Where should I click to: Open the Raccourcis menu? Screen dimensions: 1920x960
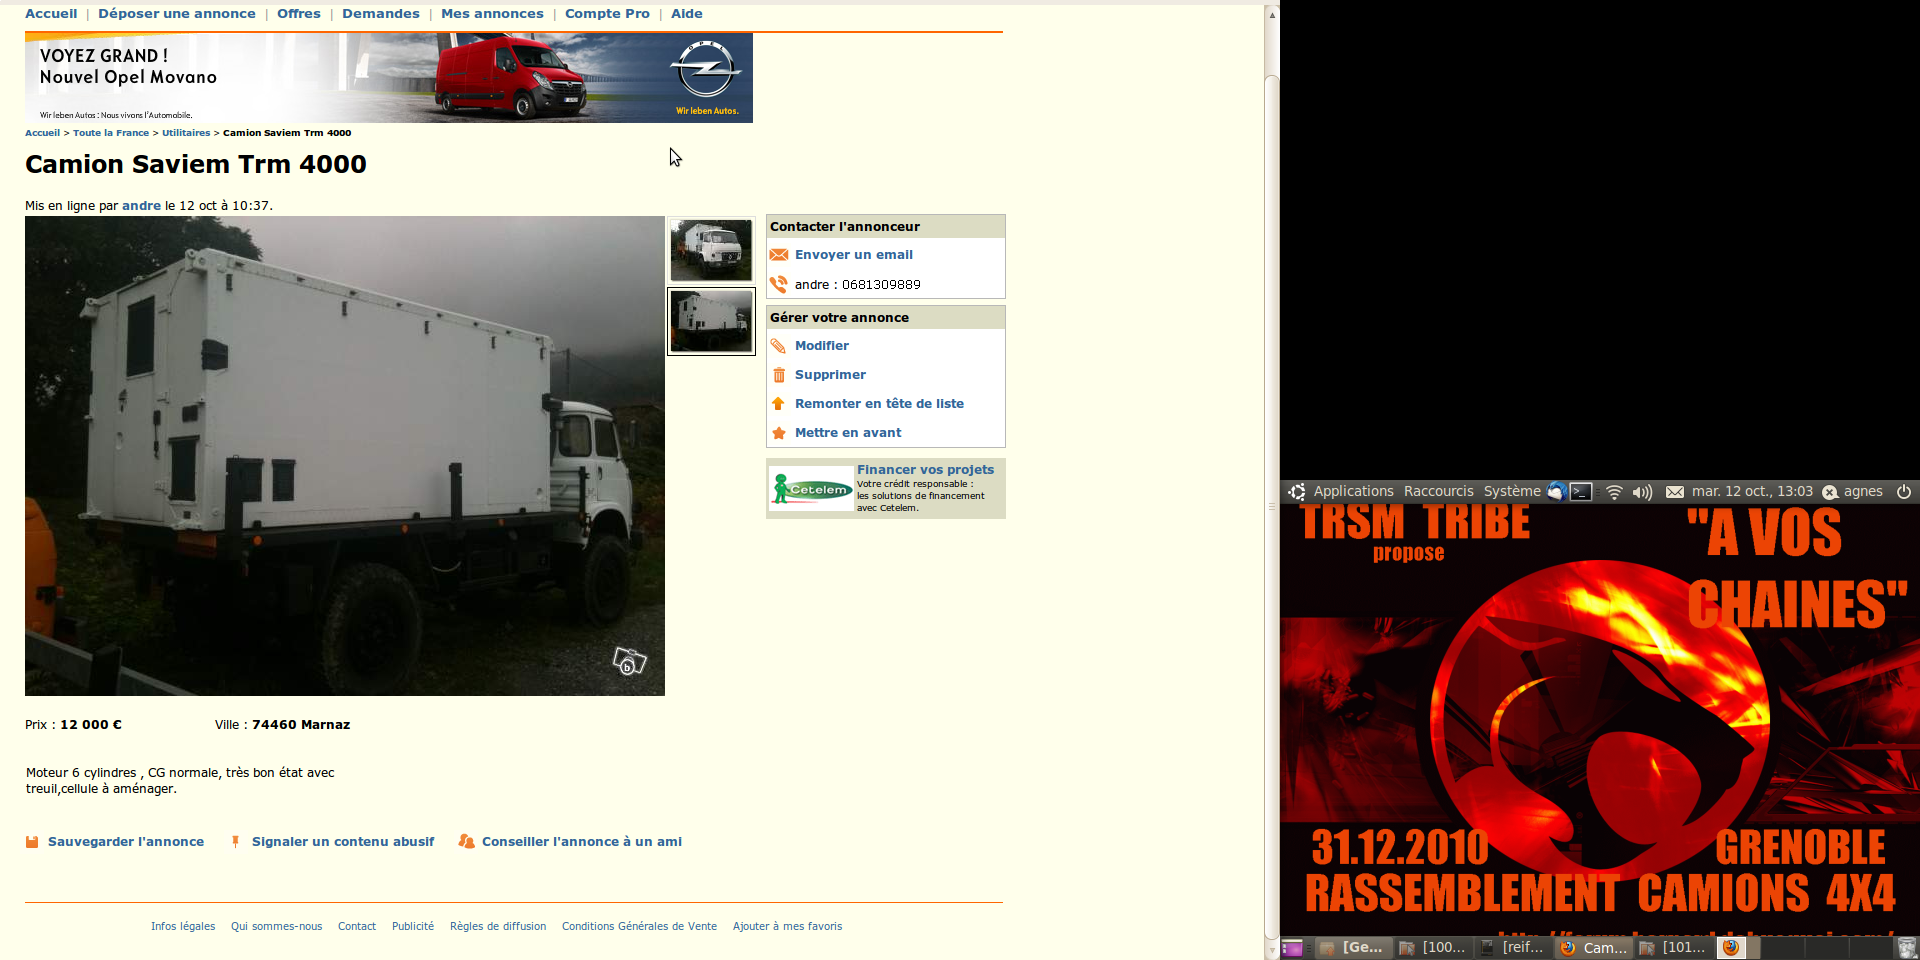point(1438,491)
